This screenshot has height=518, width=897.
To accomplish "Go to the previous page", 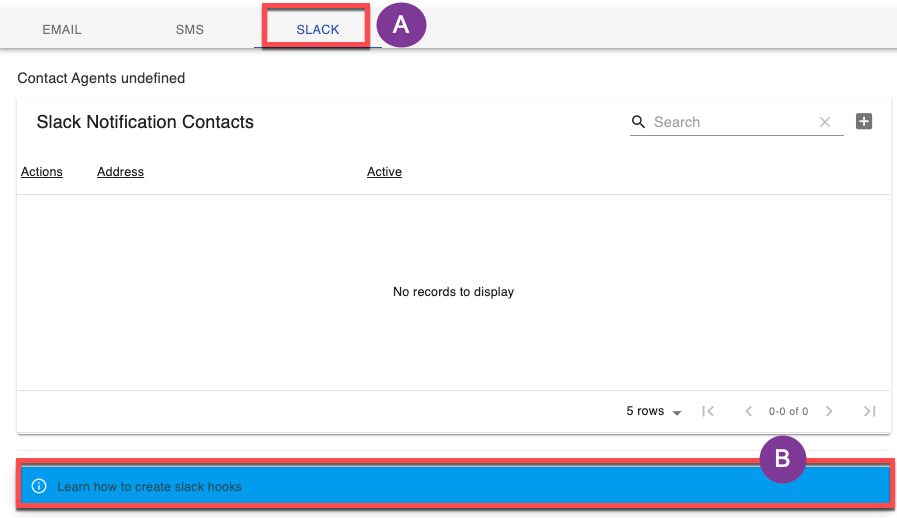I will (x=748, y=412).
